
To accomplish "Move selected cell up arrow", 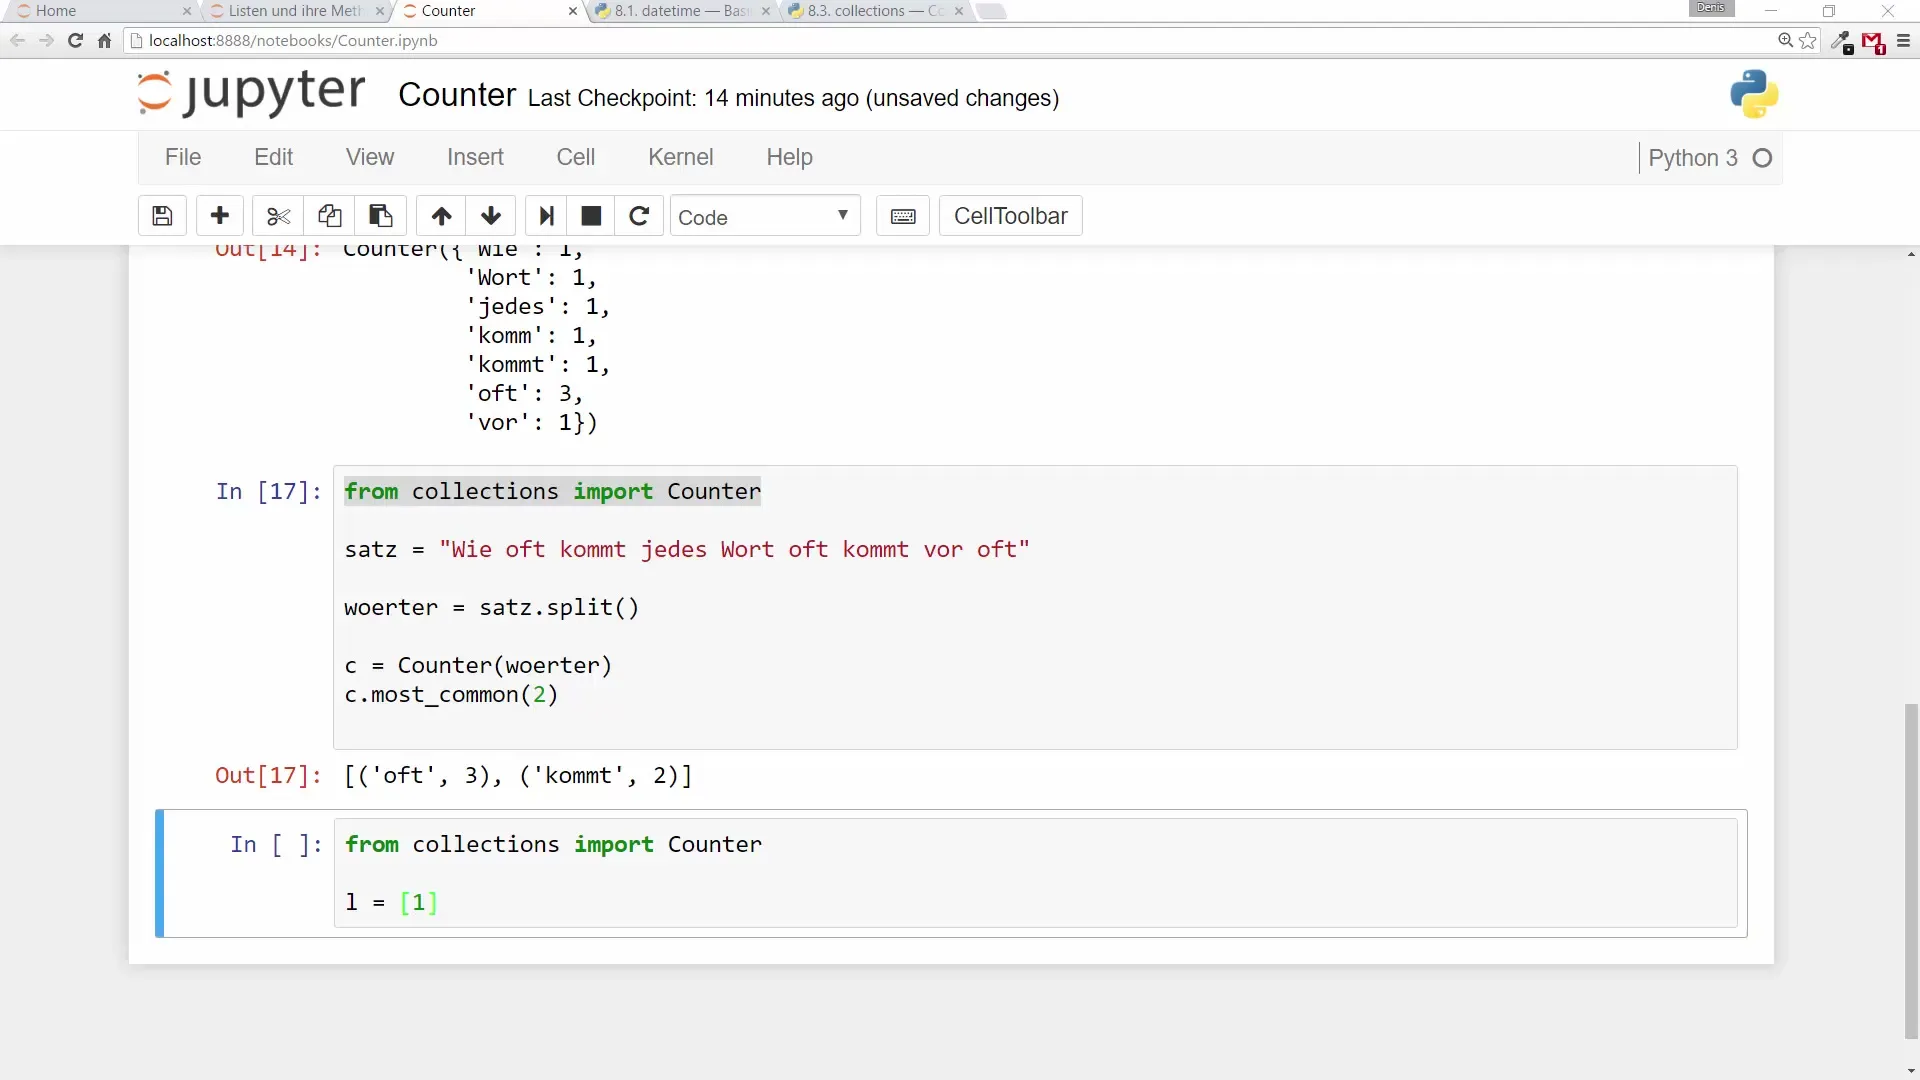I will 441,216.
